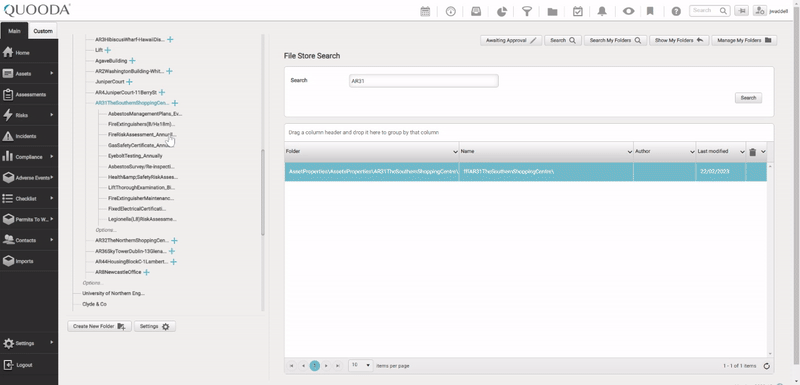Image resolution: width=800 pixels, height=385 pixels.
Task: Open the pie chart reports icon
Action: pos(502,11)
